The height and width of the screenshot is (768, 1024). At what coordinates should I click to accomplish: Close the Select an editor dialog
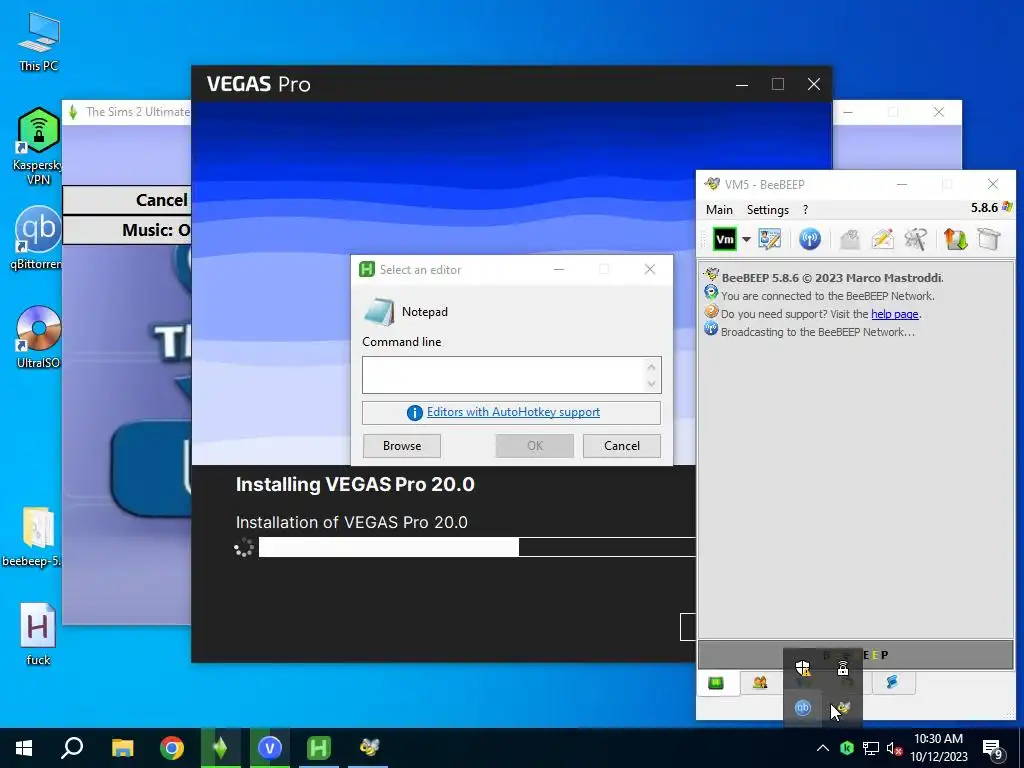point(649,269)
